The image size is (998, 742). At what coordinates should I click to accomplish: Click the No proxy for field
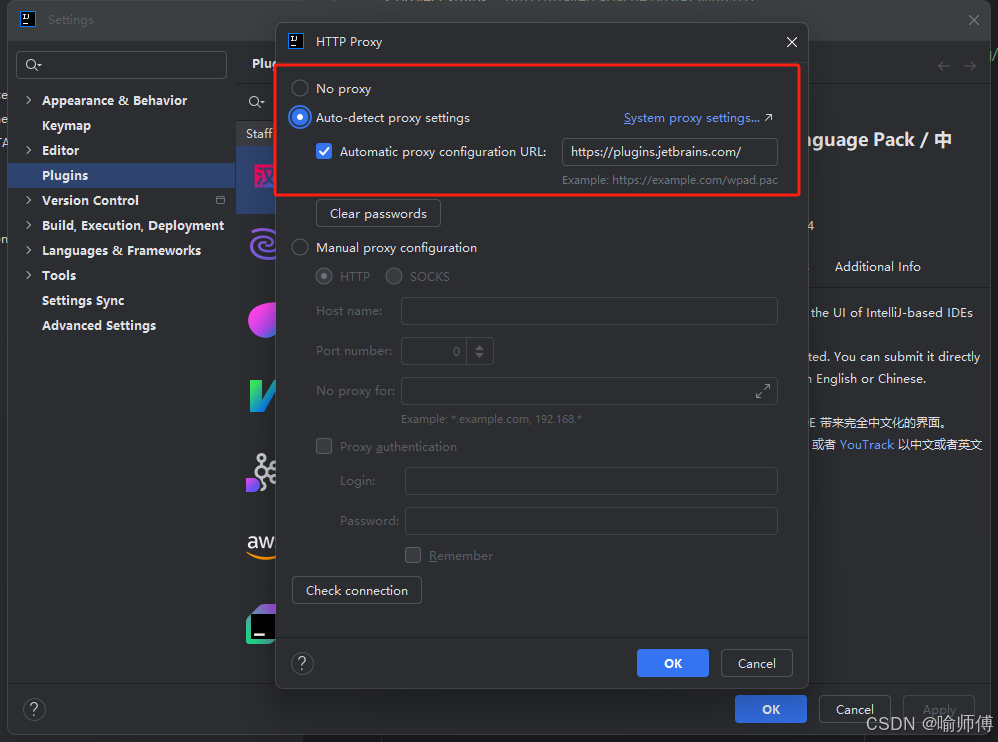click(589, 391)
